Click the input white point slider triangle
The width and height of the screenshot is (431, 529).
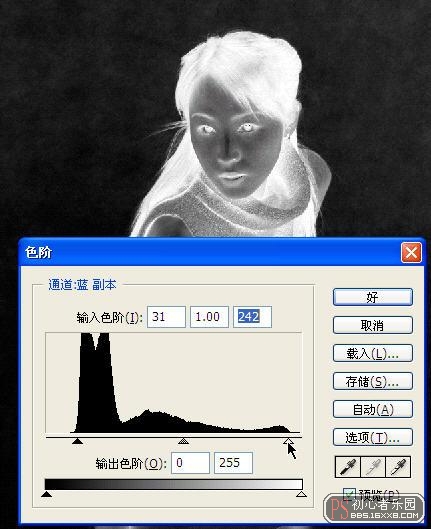pyautogui.click(x=288, y=441)
